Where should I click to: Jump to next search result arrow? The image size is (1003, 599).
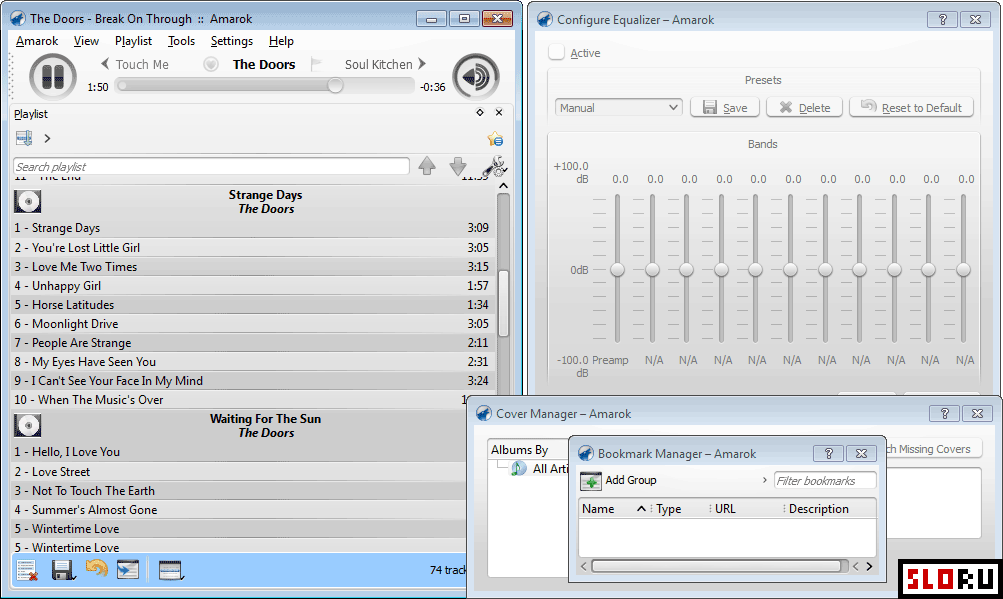458,166
